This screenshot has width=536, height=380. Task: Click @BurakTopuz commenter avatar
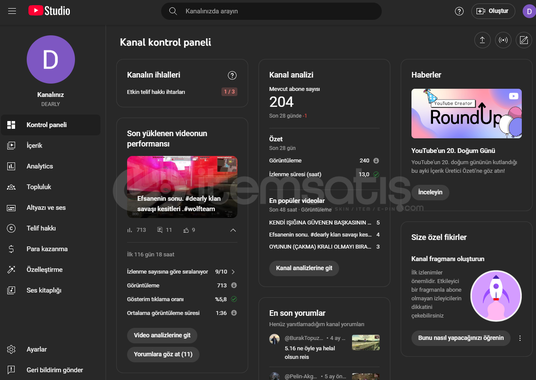pyautogui.click(x=274, y=339)
